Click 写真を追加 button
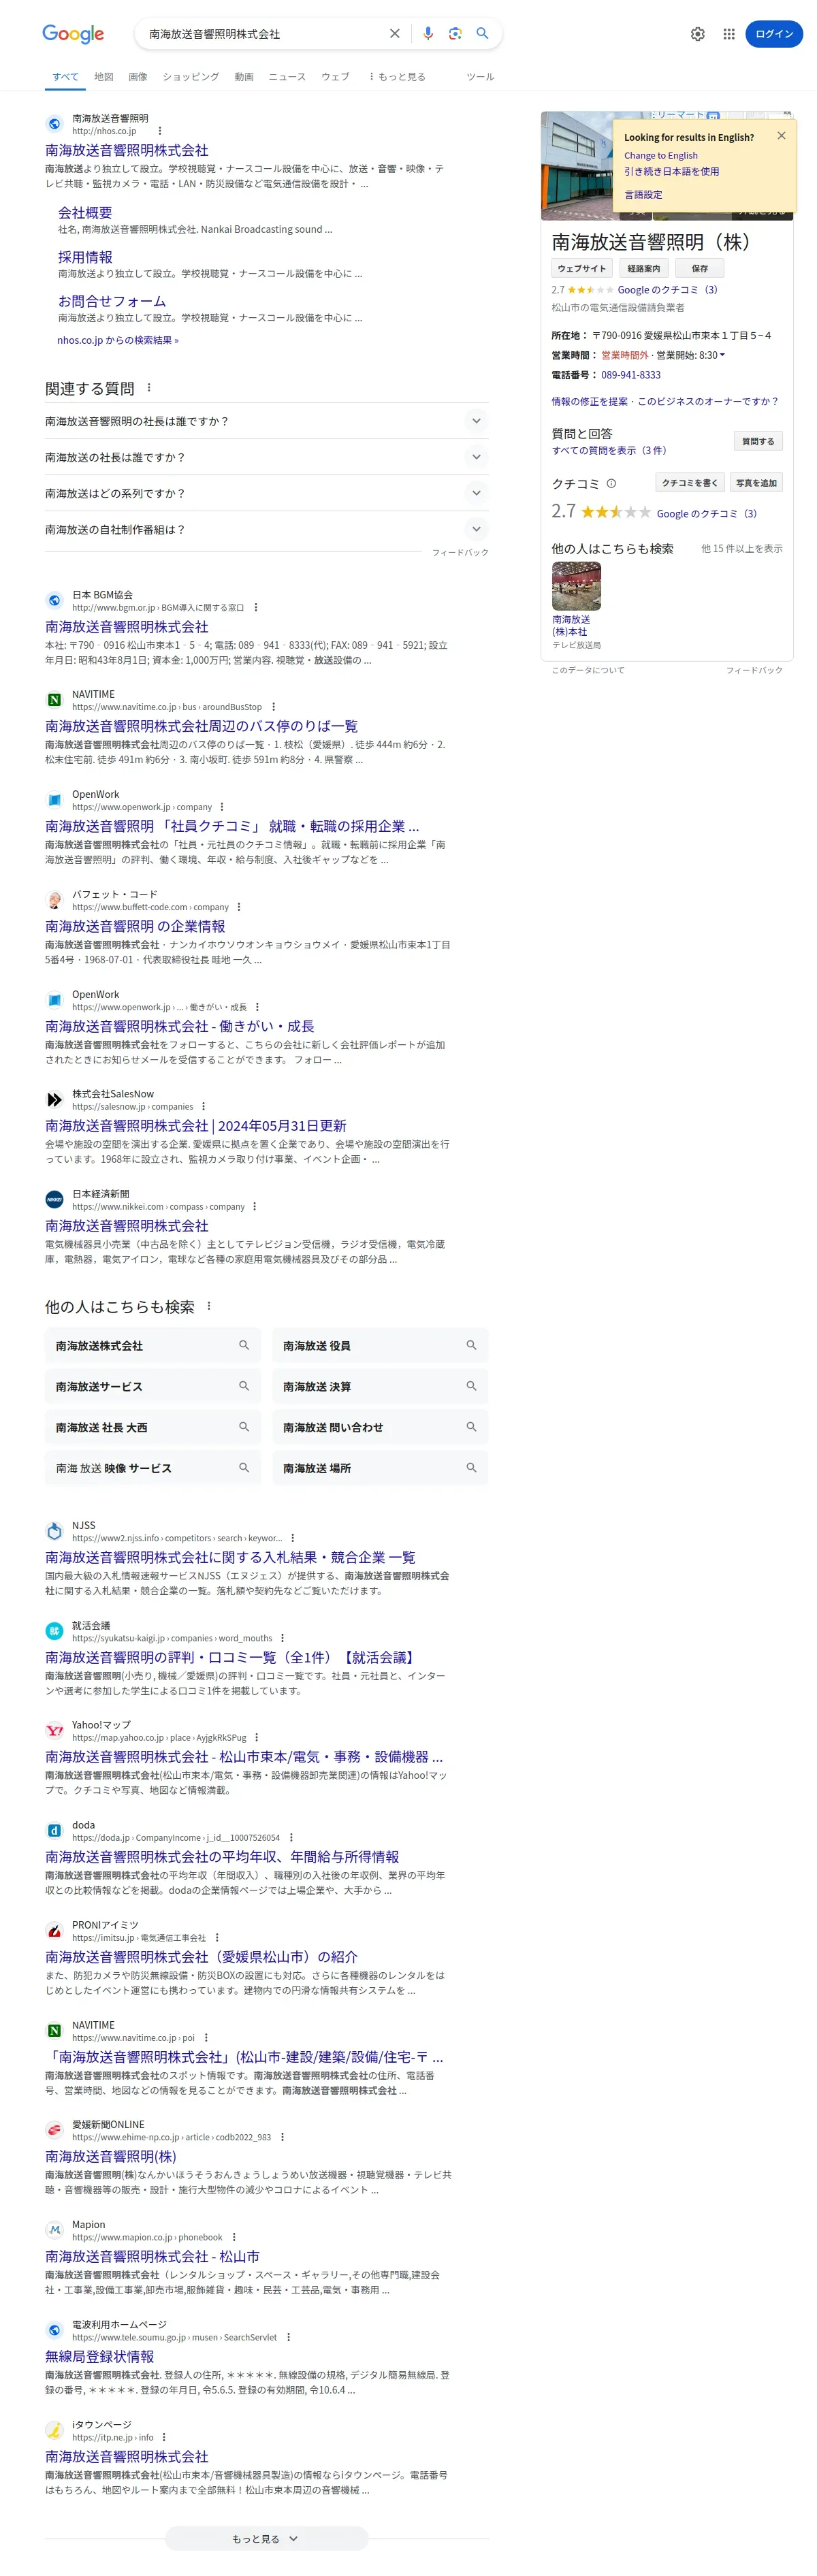 756,483
